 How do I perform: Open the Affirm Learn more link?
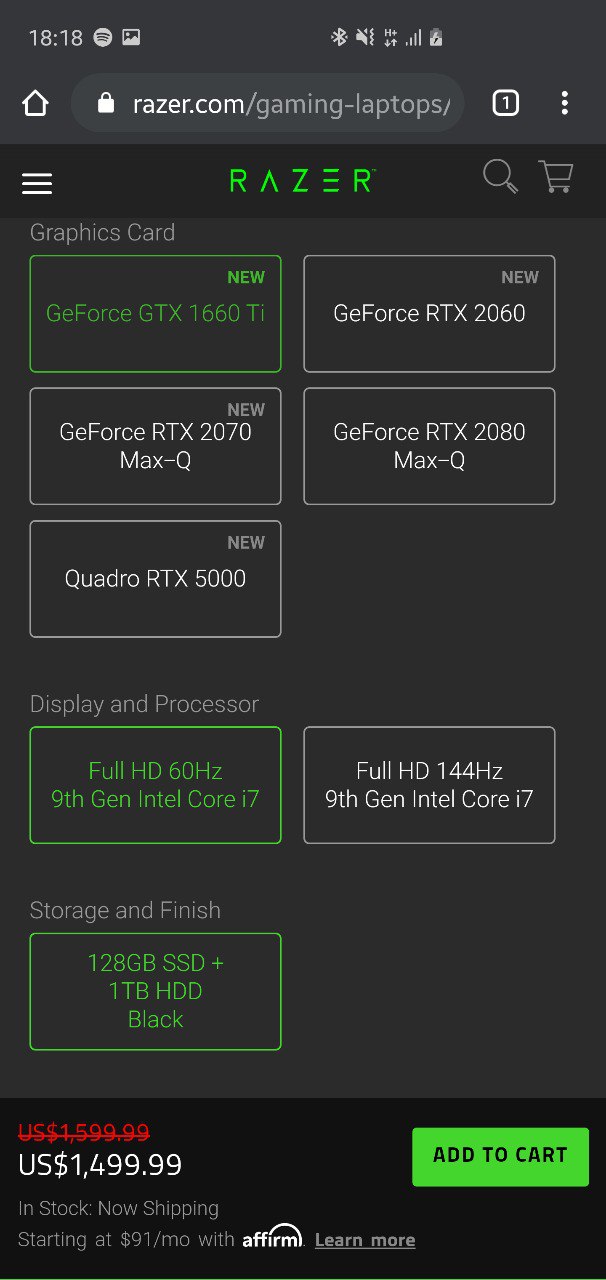pos(365,1240)
